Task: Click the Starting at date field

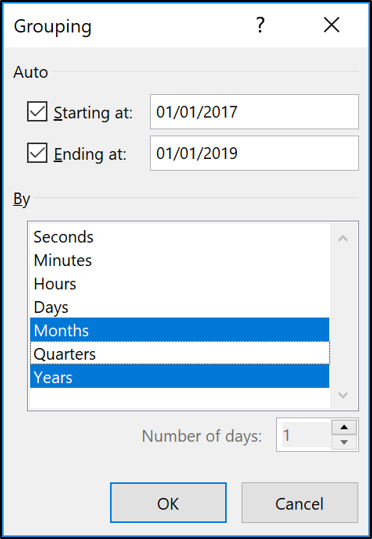Action: (x=254, y=112)
